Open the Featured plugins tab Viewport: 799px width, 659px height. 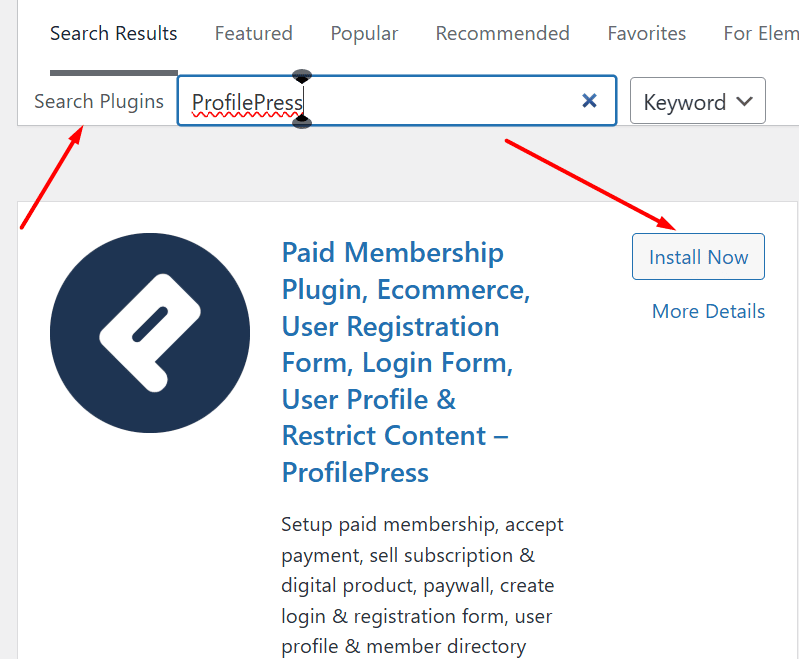253,34
